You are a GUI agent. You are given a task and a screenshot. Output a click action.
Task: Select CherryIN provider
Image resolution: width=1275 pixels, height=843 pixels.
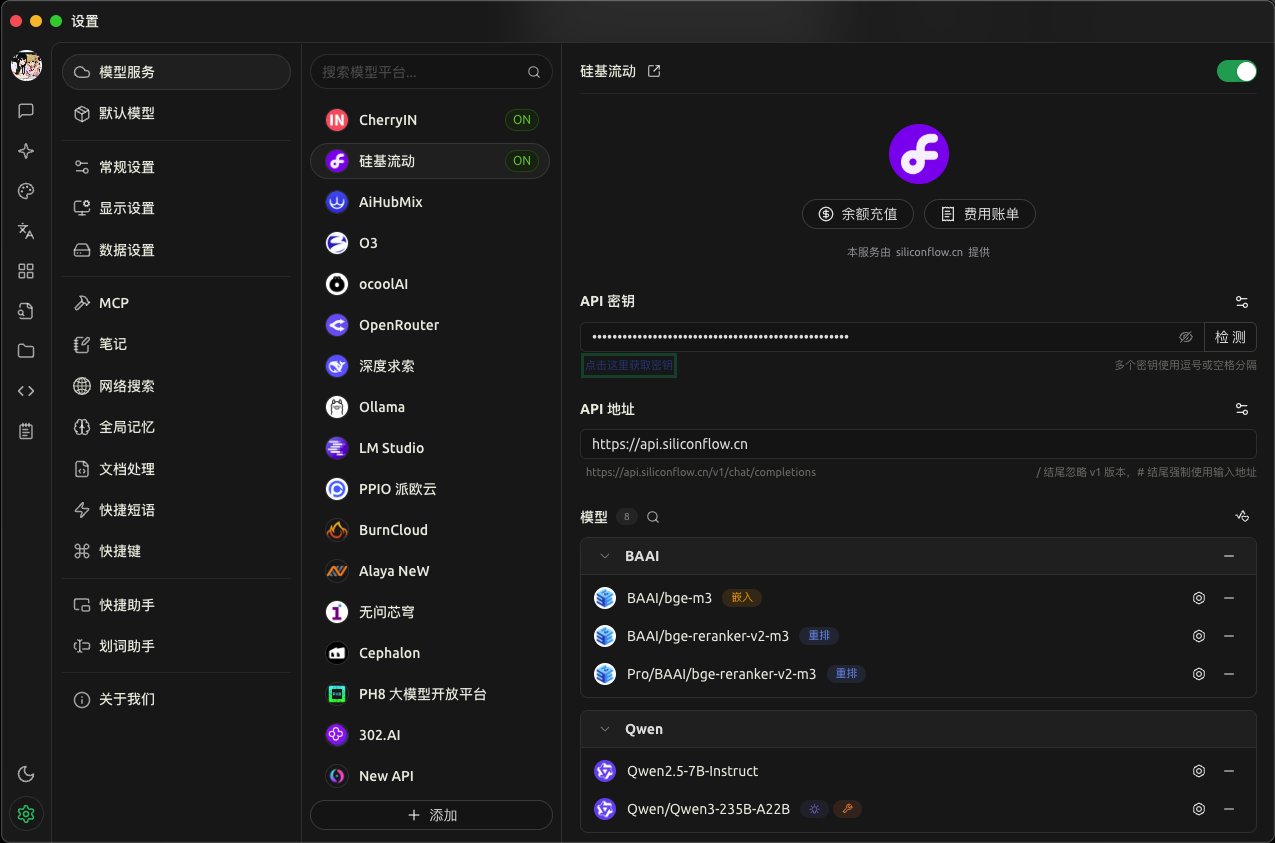point(430,120)
